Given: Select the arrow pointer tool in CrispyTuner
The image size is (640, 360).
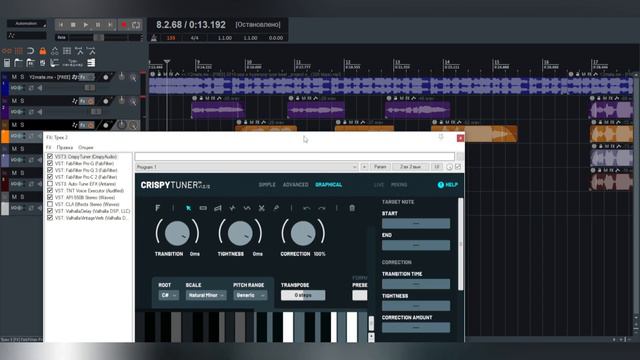Looking at the screenshot, I should click(x=188, y=208).
